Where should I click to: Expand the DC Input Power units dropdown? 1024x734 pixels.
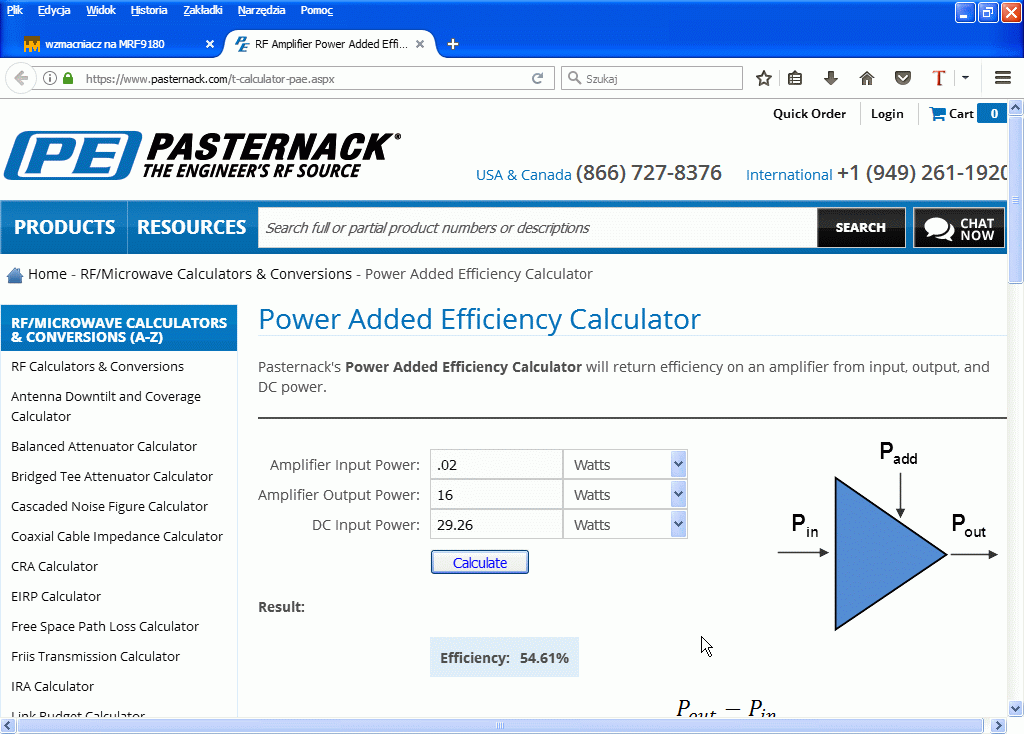678,525
